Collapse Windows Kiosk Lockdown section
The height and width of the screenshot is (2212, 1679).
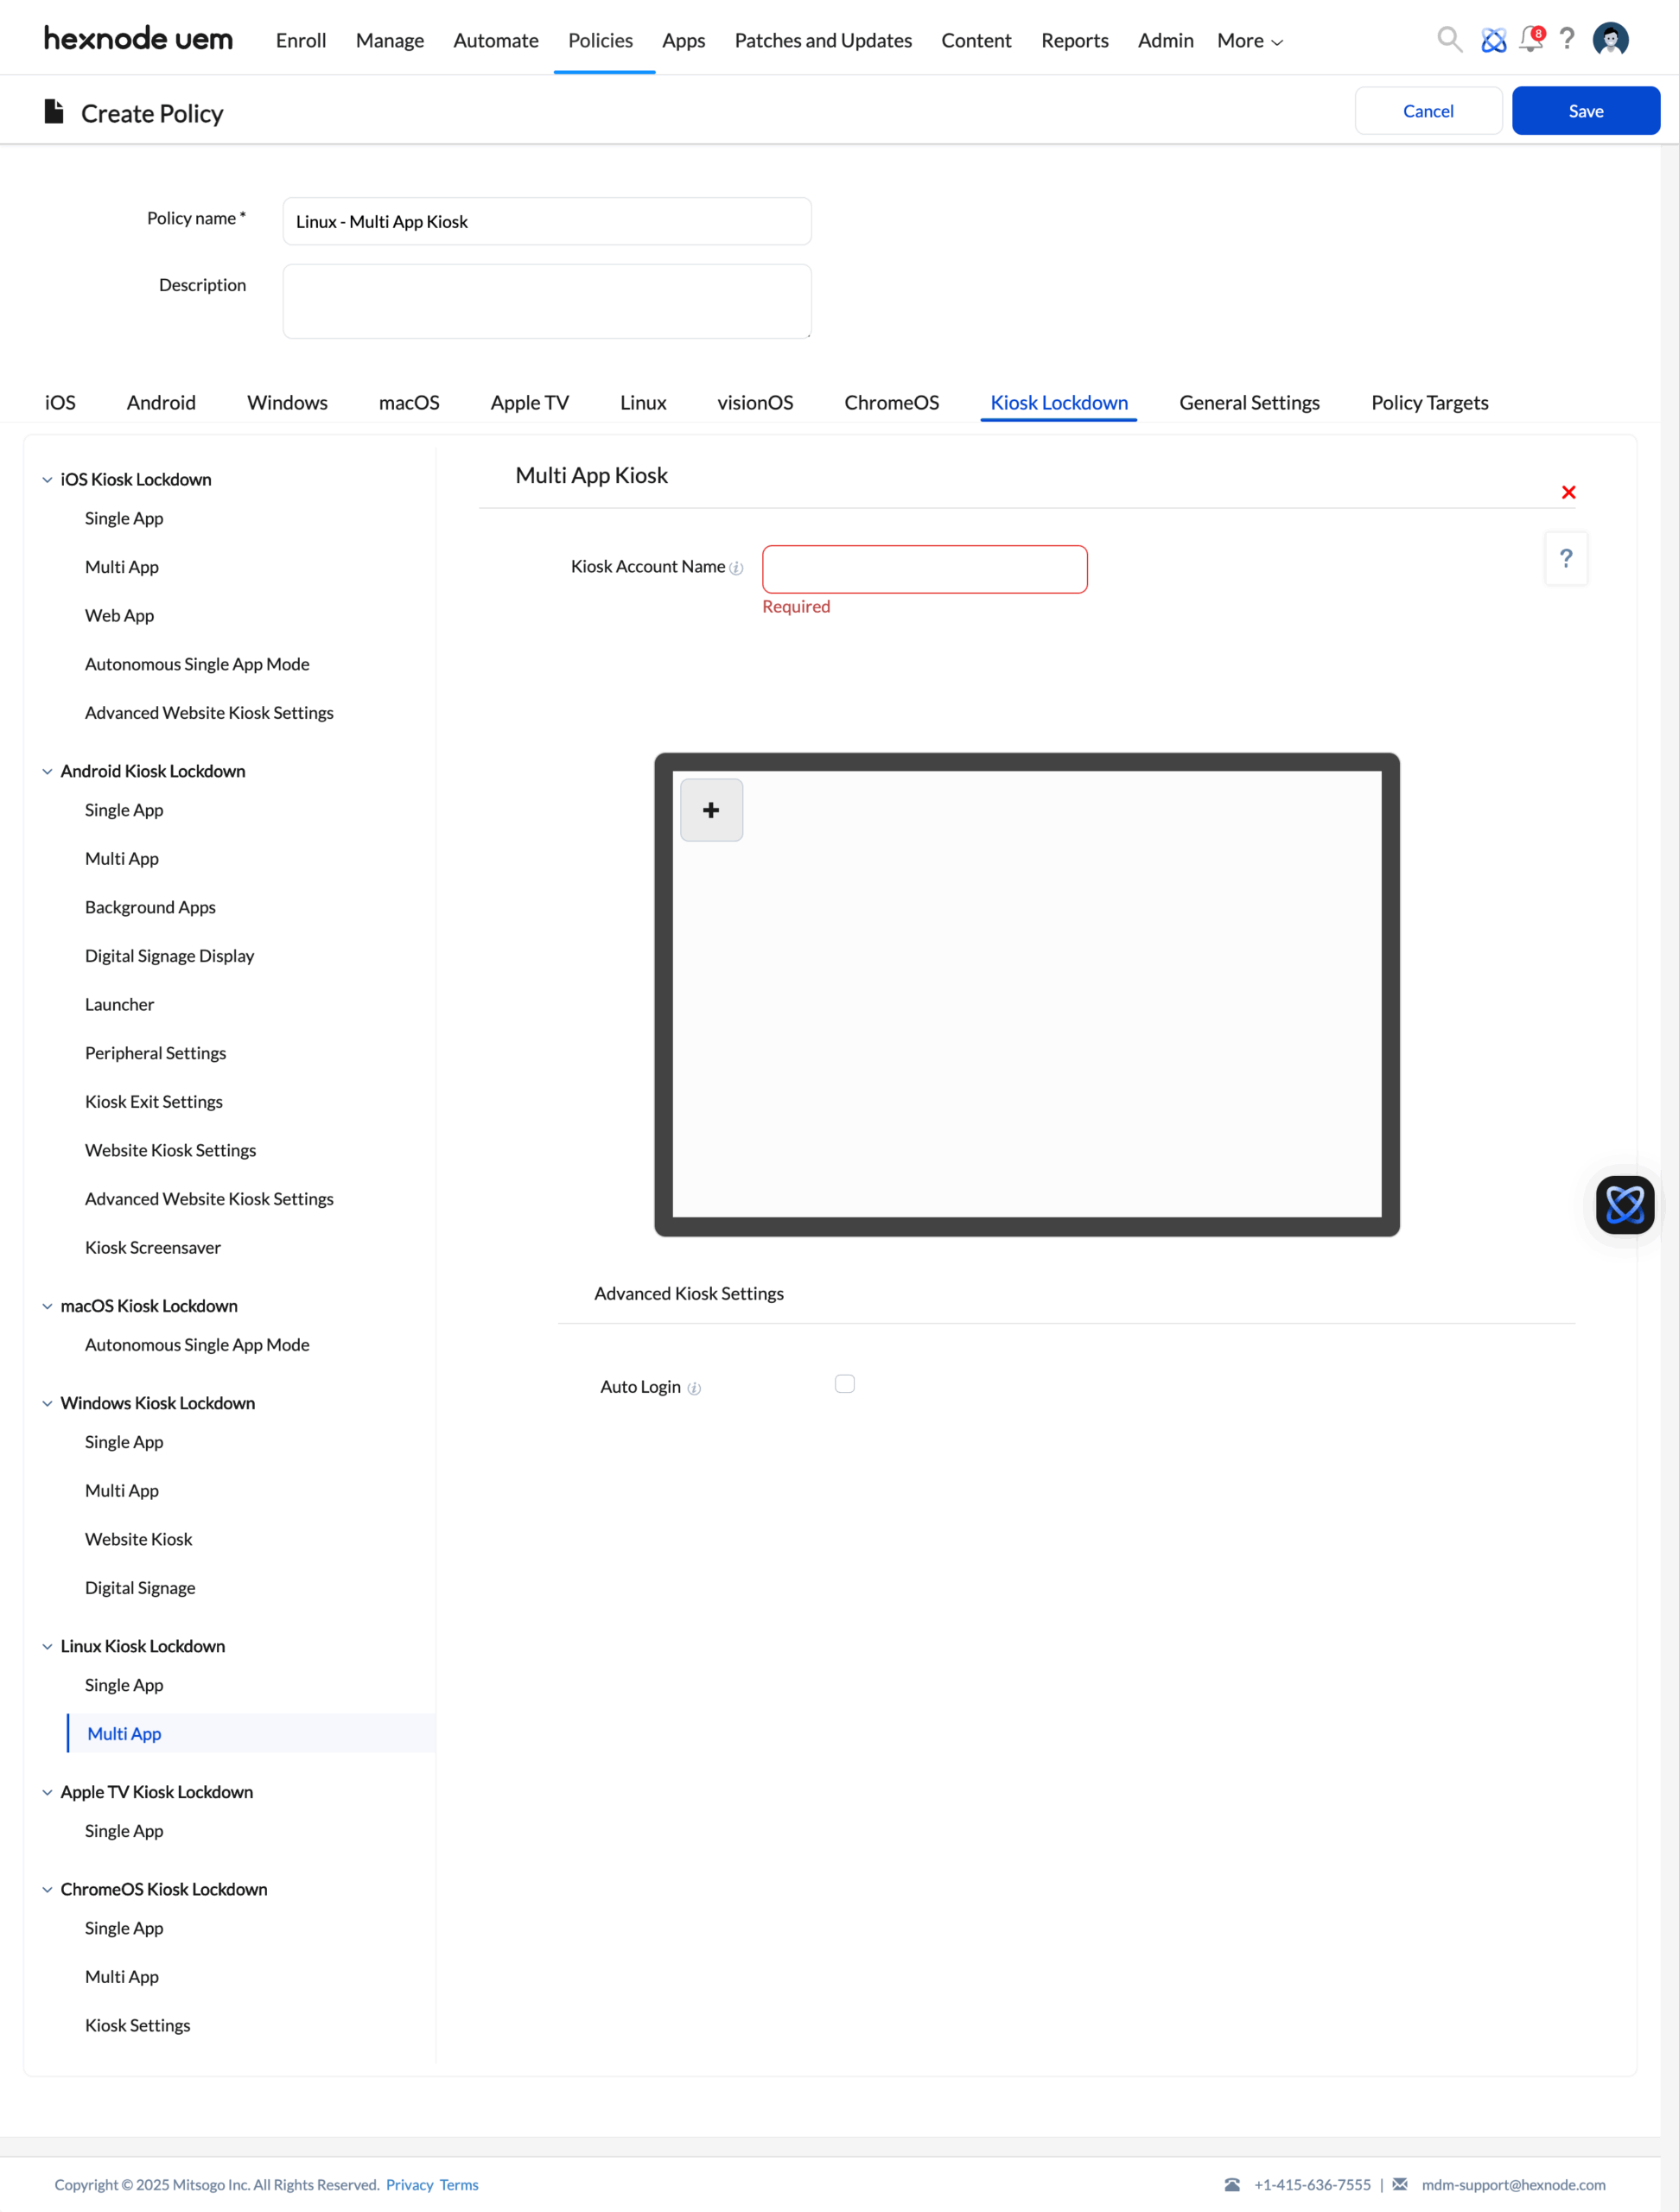pos(47,1404)
